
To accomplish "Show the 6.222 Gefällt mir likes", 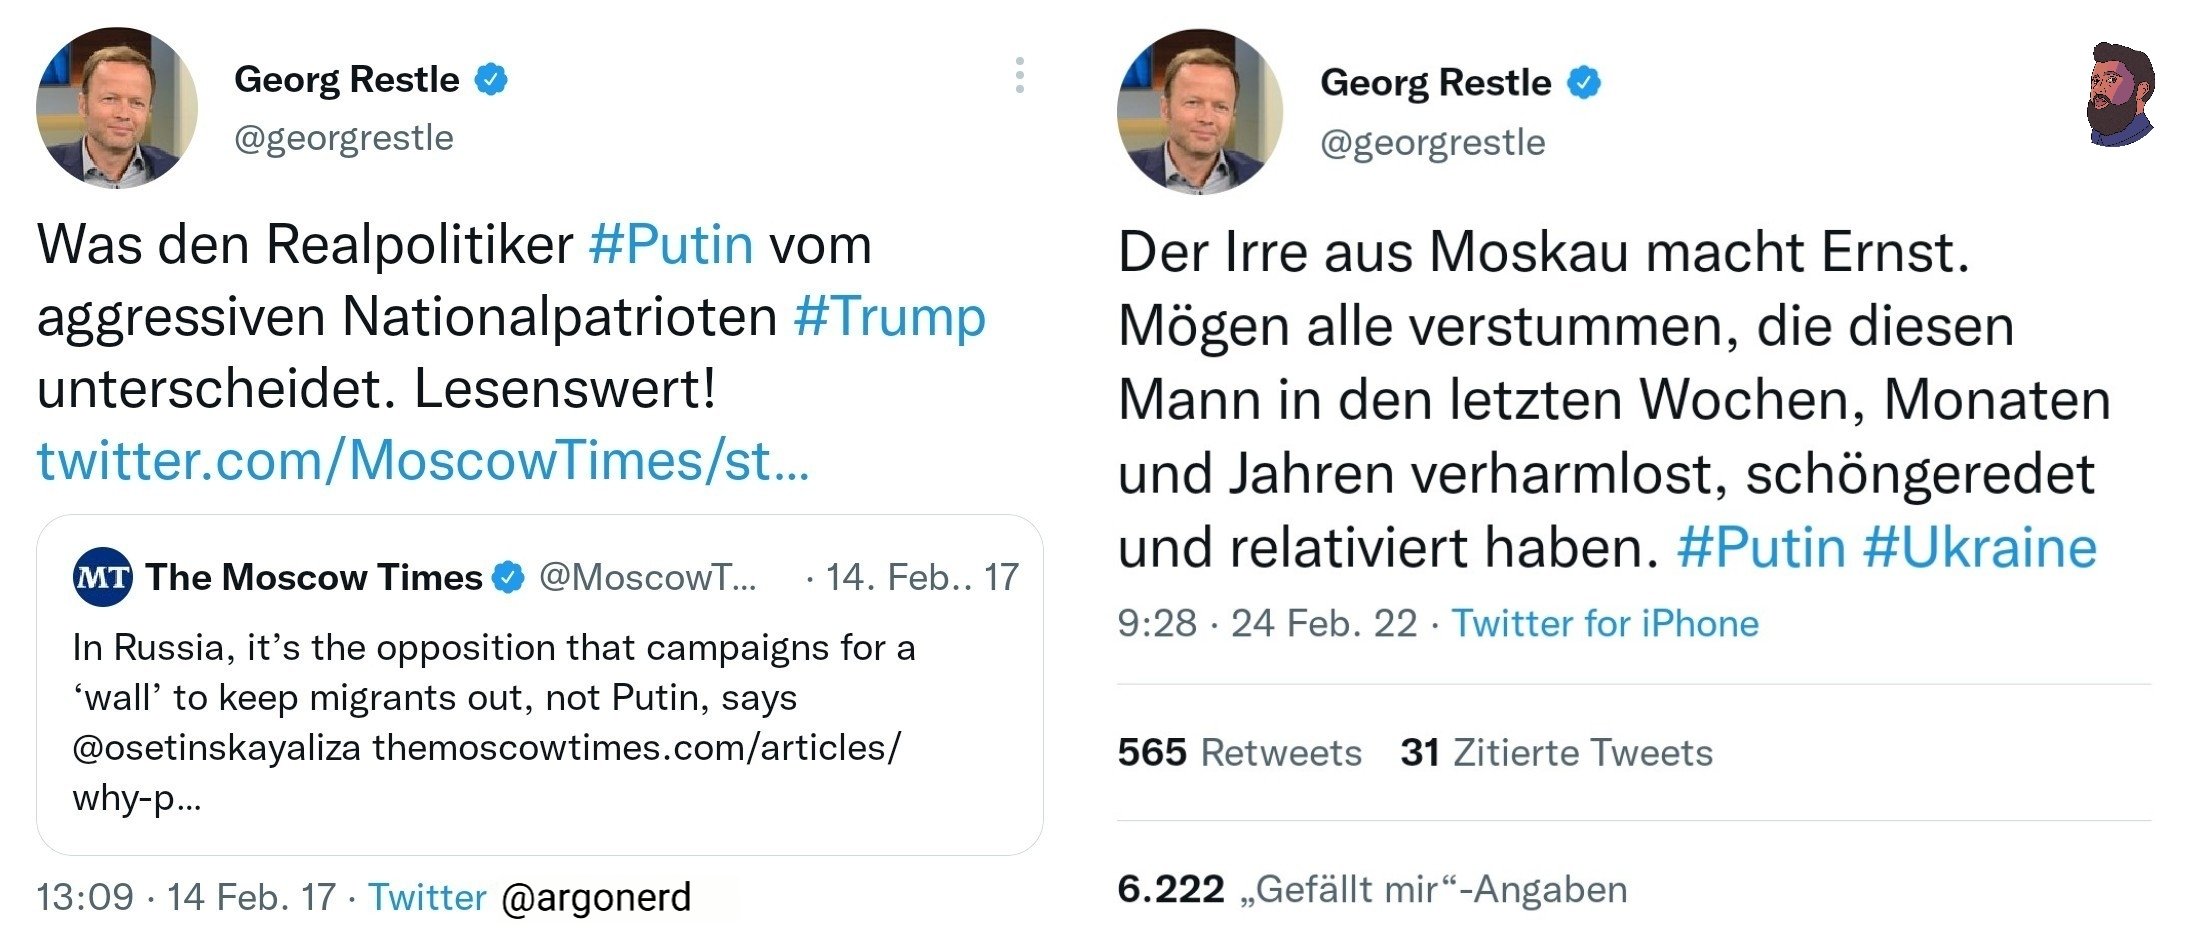I will (1372, 889).
